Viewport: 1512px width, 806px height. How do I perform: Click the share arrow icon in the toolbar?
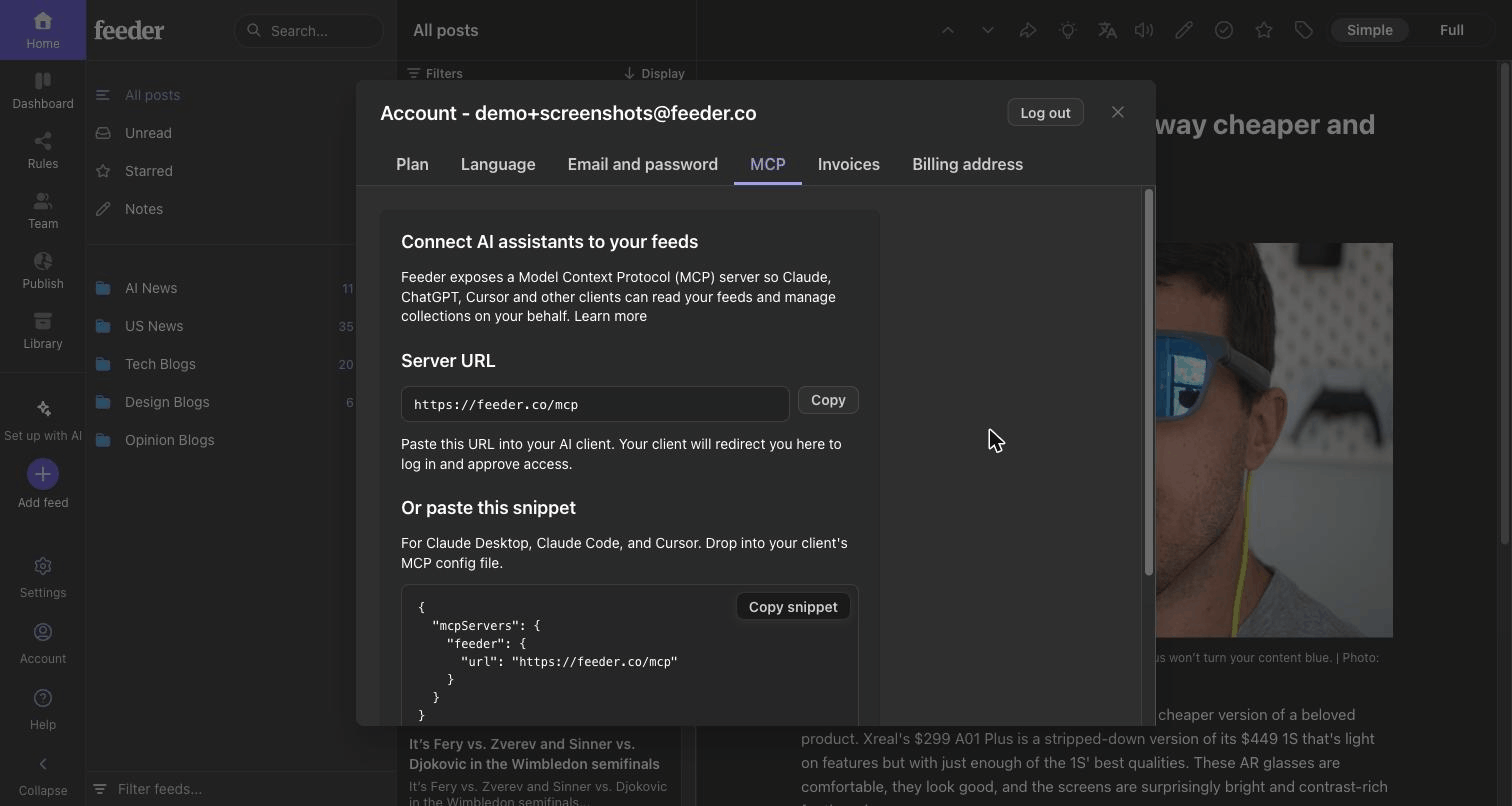[x=1028, y=30]
